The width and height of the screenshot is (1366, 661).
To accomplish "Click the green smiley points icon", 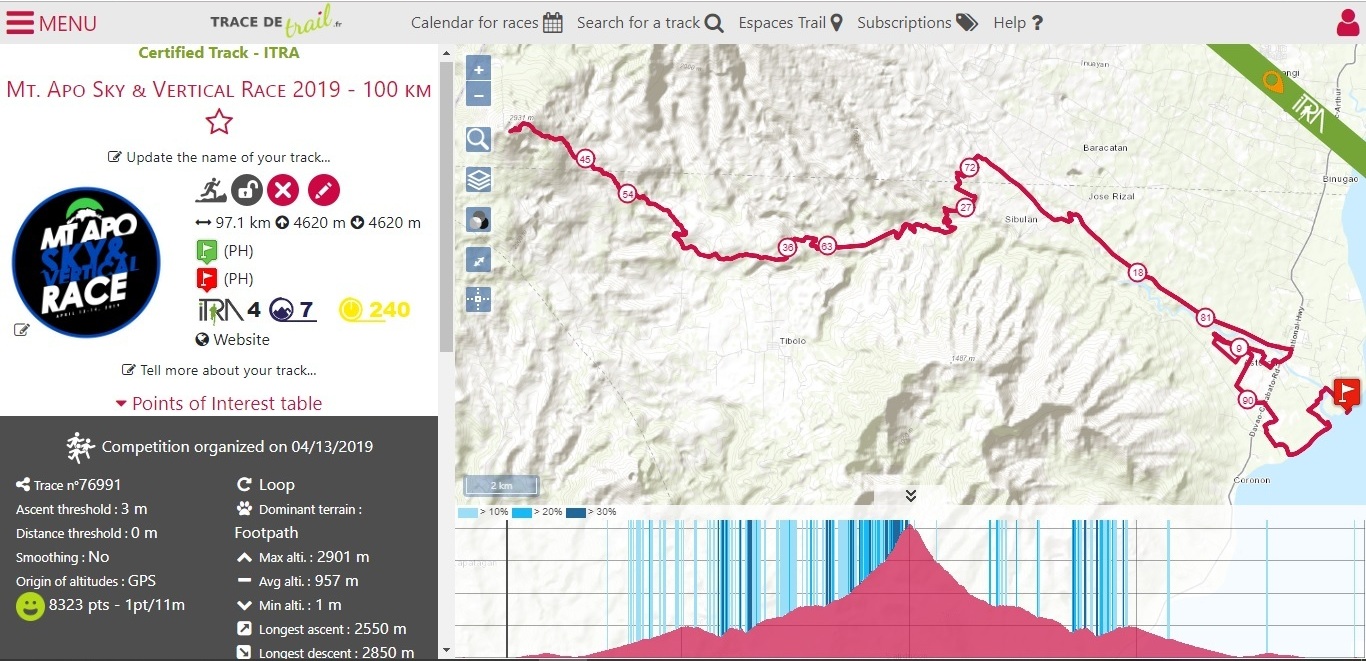I will [x=30, y=605].
